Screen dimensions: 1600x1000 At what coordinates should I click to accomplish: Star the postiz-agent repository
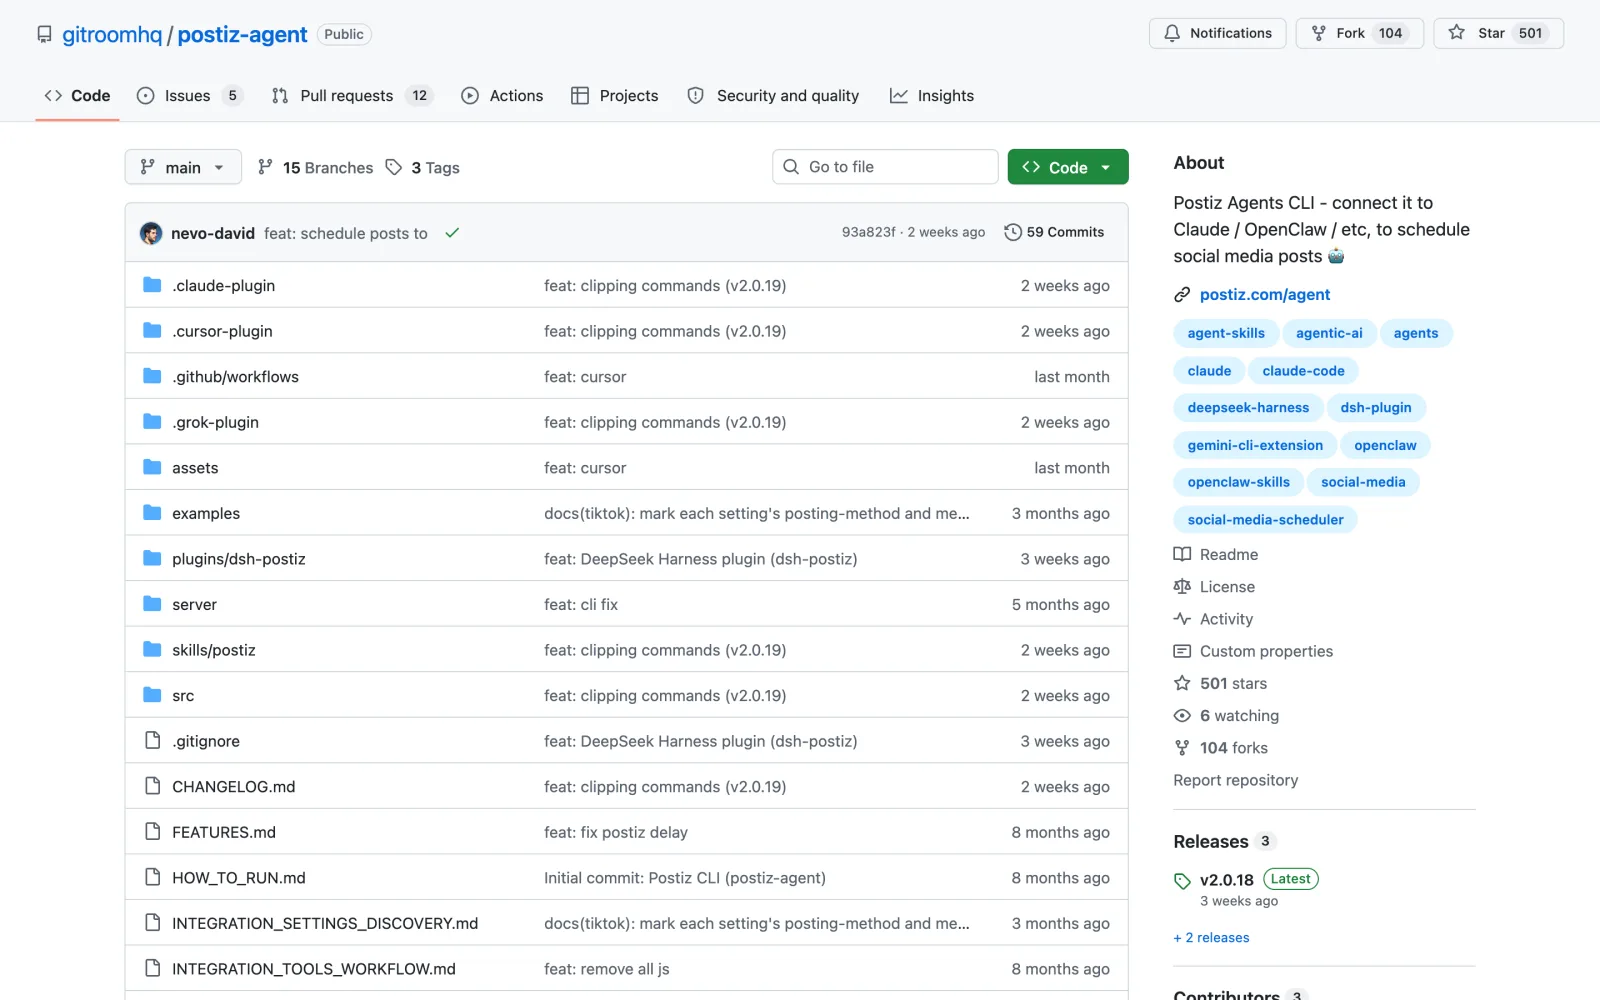[x=1499, y=33]
